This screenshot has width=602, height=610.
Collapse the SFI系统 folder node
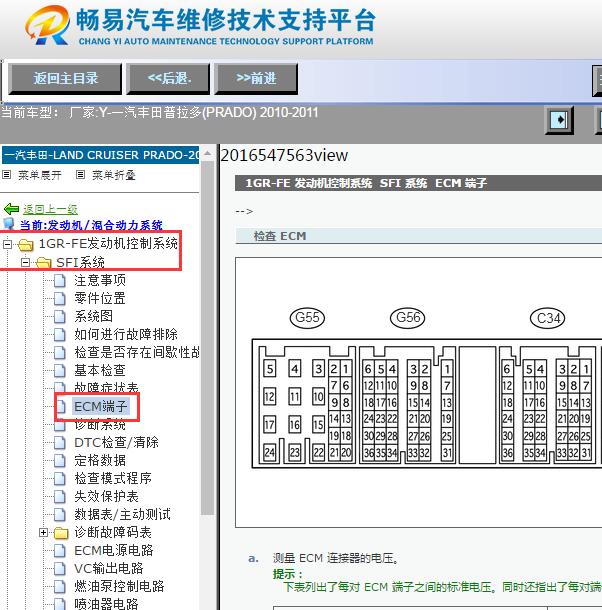coord(25,263)
